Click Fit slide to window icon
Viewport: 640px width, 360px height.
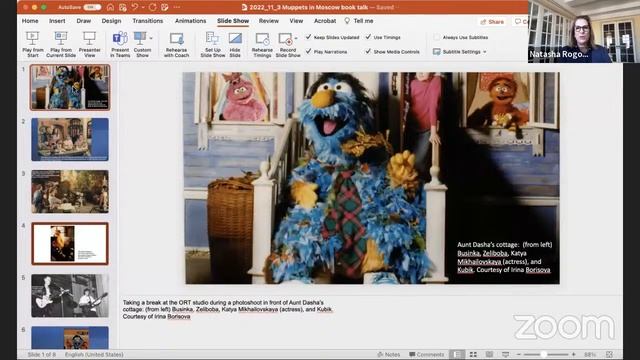pos(609,354)
